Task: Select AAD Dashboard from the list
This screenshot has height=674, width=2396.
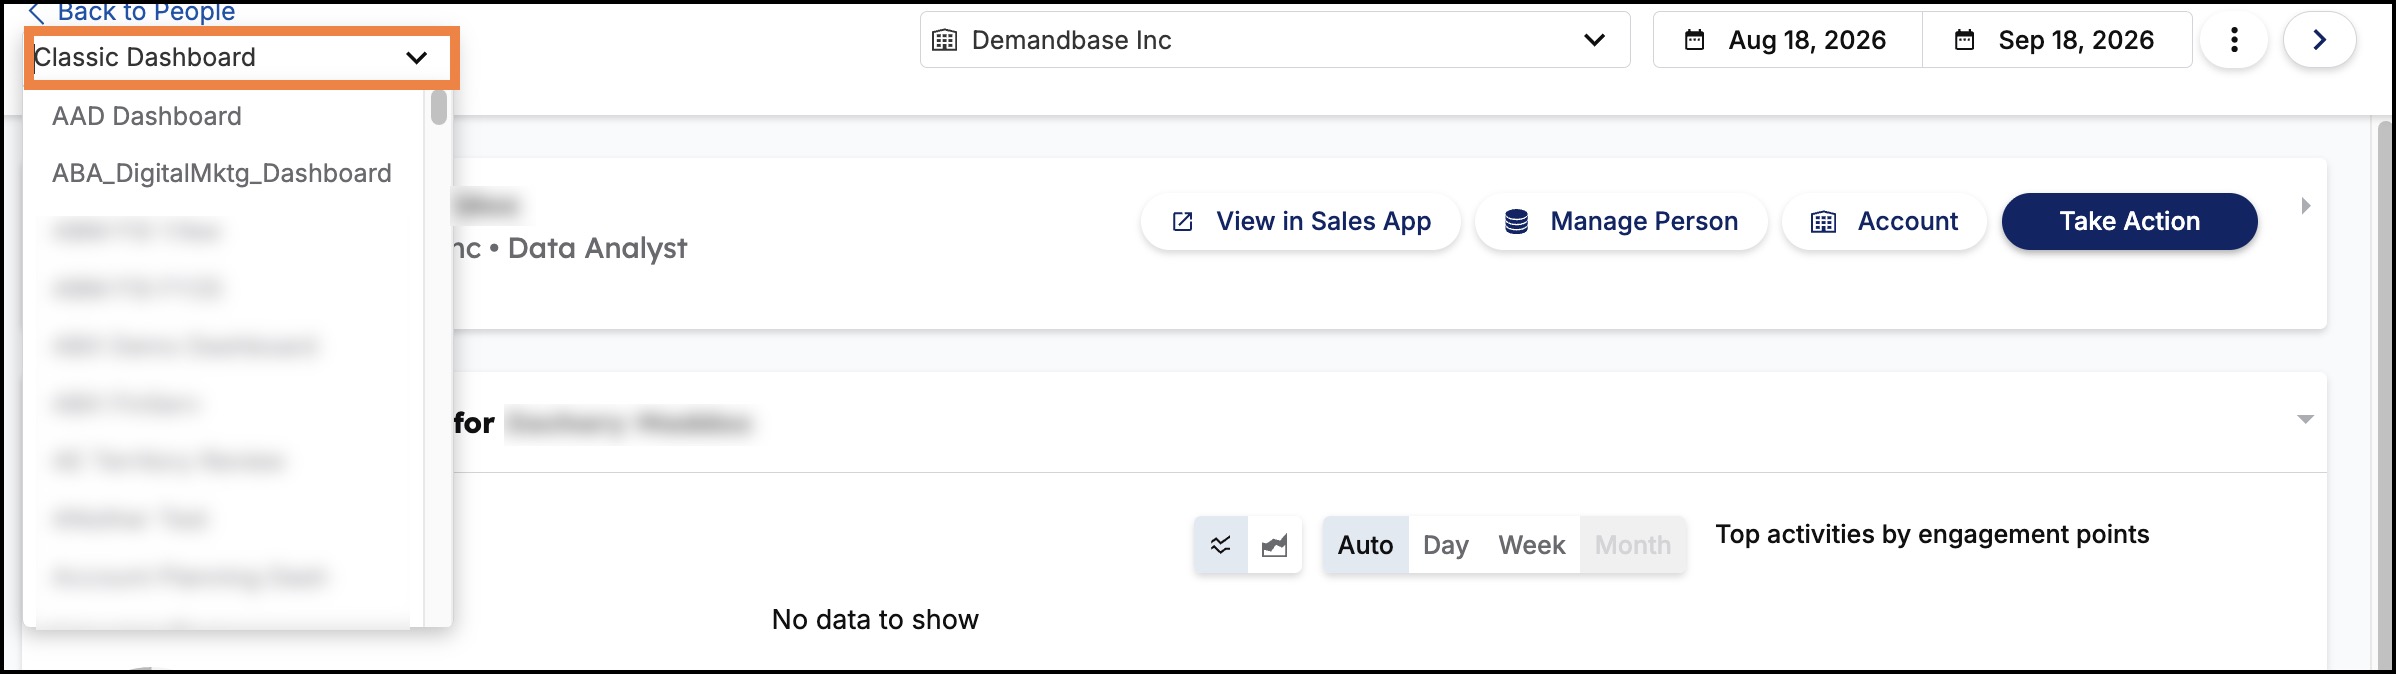Action: click(147, 116)
